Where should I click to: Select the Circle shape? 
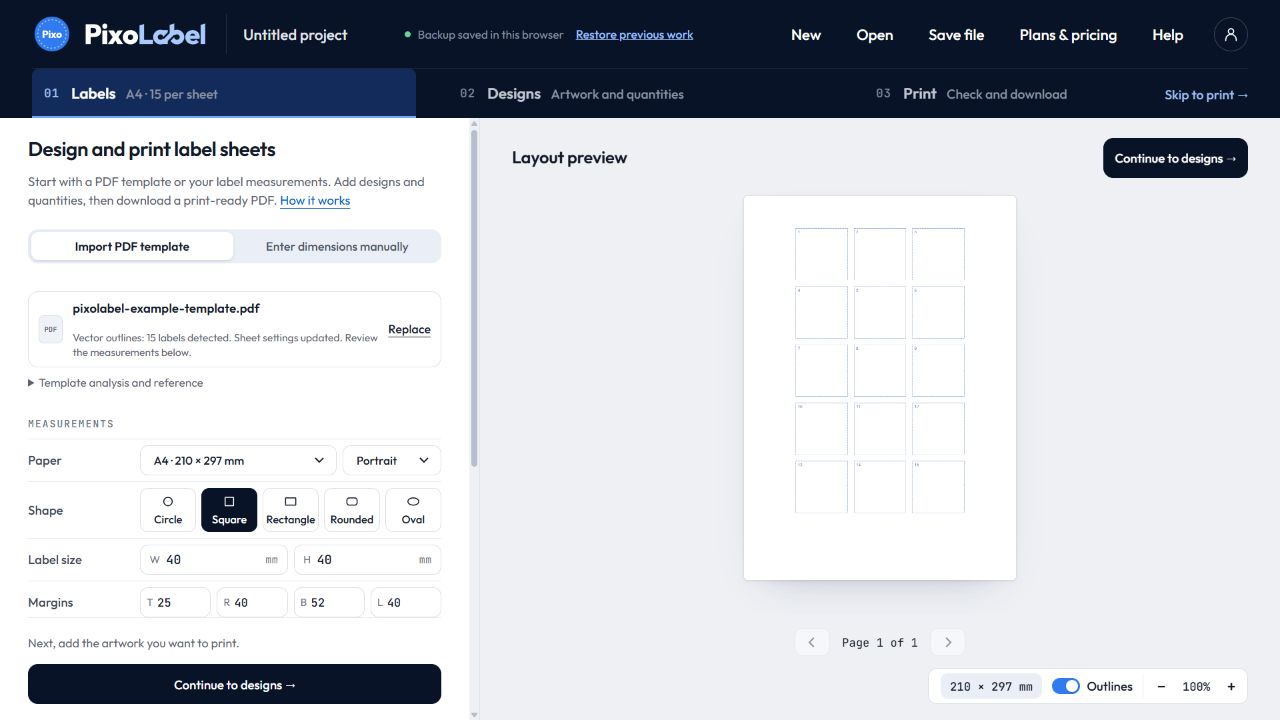[168, 510]
